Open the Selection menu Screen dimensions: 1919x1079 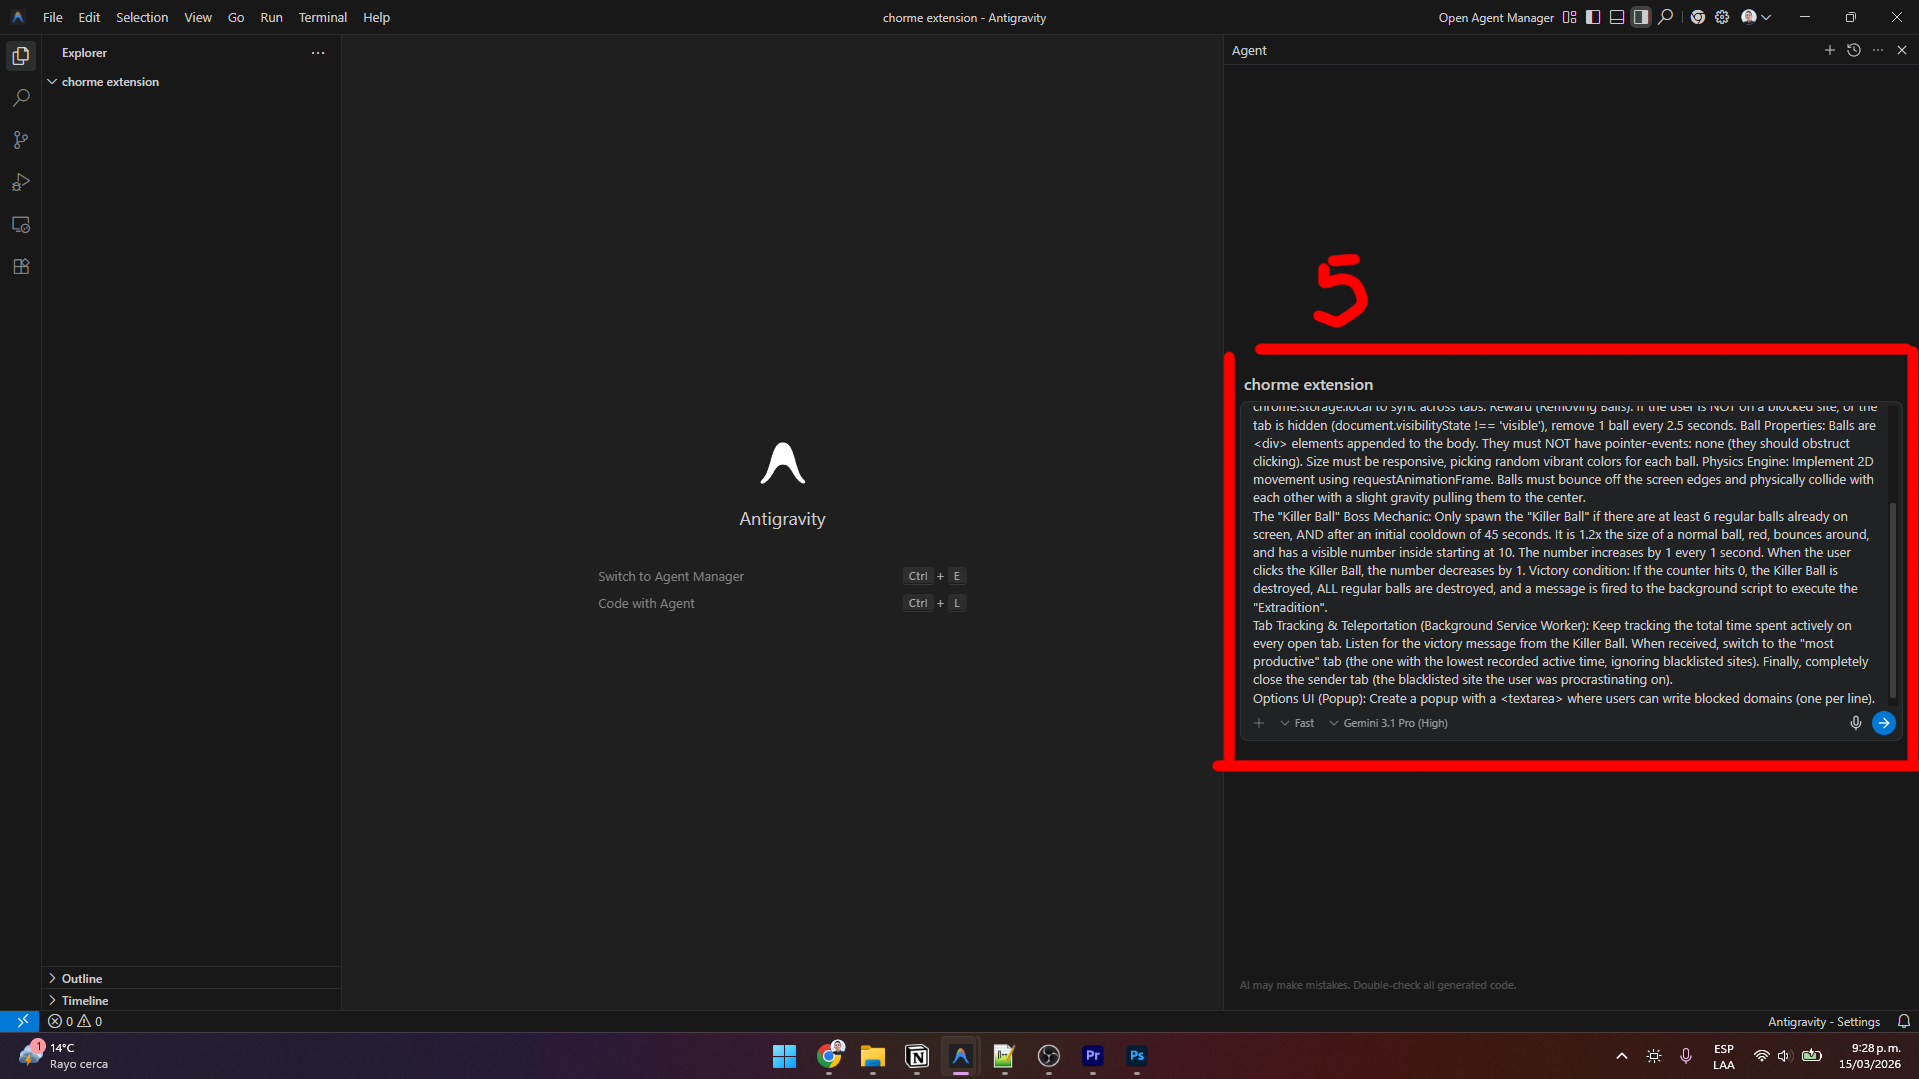[142, 18]
